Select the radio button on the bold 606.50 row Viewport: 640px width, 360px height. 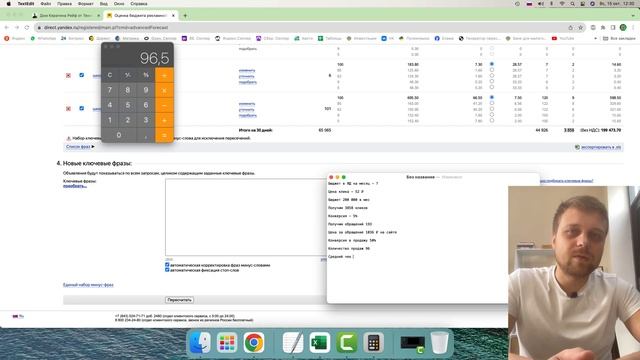coord(492,97)
